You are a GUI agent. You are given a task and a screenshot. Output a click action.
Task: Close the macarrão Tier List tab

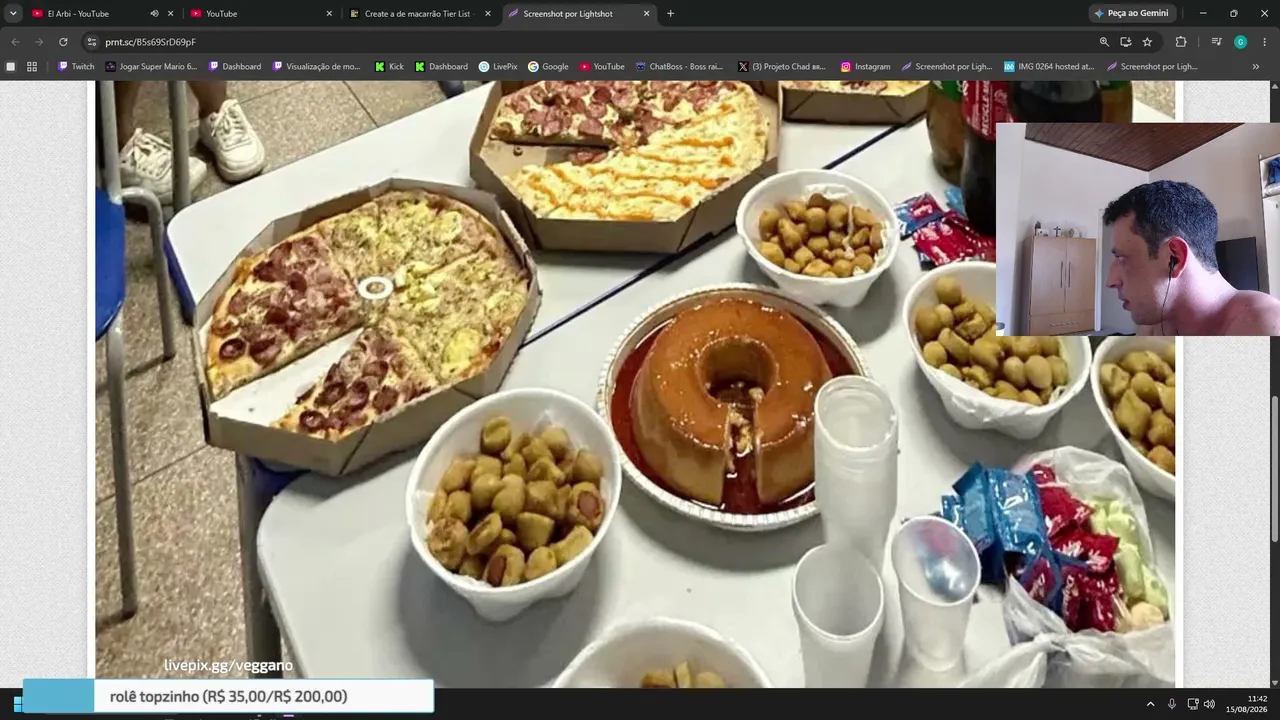[488, 14]
